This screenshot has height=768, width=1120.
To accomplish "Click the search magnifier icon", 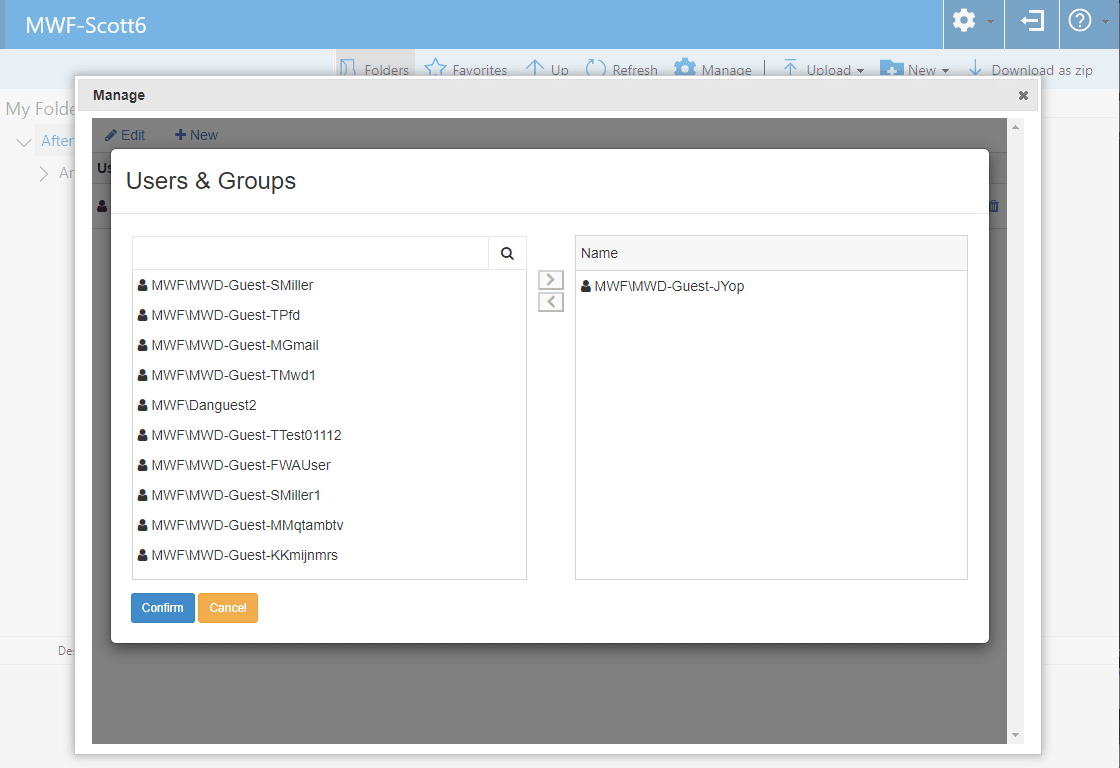I will click(507, 254).
